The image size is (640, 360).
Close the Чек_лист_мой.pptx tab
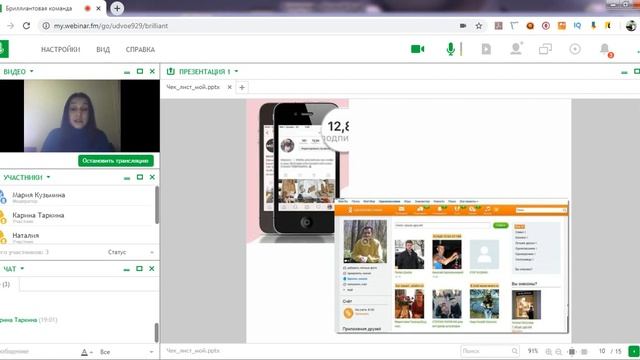point(229,87)
